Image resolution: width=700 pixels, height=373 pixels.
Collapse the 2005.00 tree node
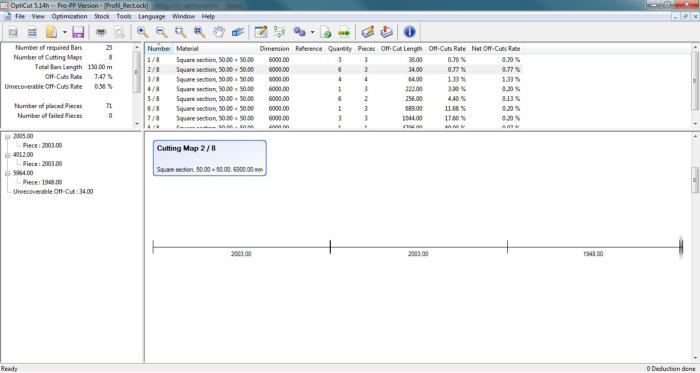[8, 137]
